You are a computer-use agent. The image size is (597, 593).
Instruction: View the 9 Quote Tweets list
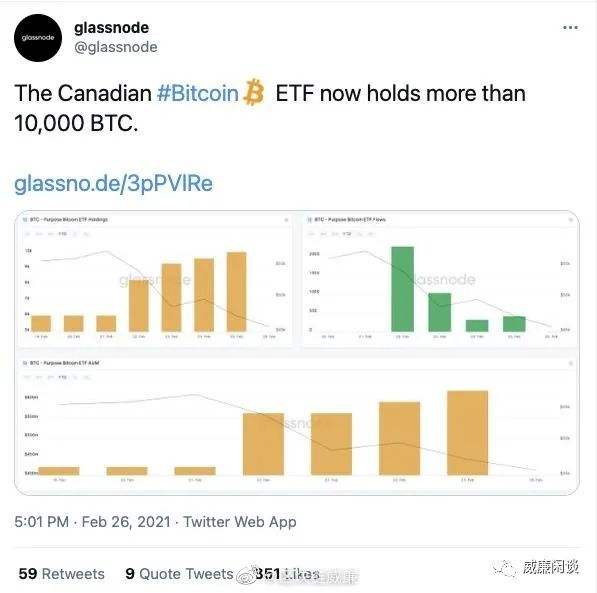click(179, 574)
